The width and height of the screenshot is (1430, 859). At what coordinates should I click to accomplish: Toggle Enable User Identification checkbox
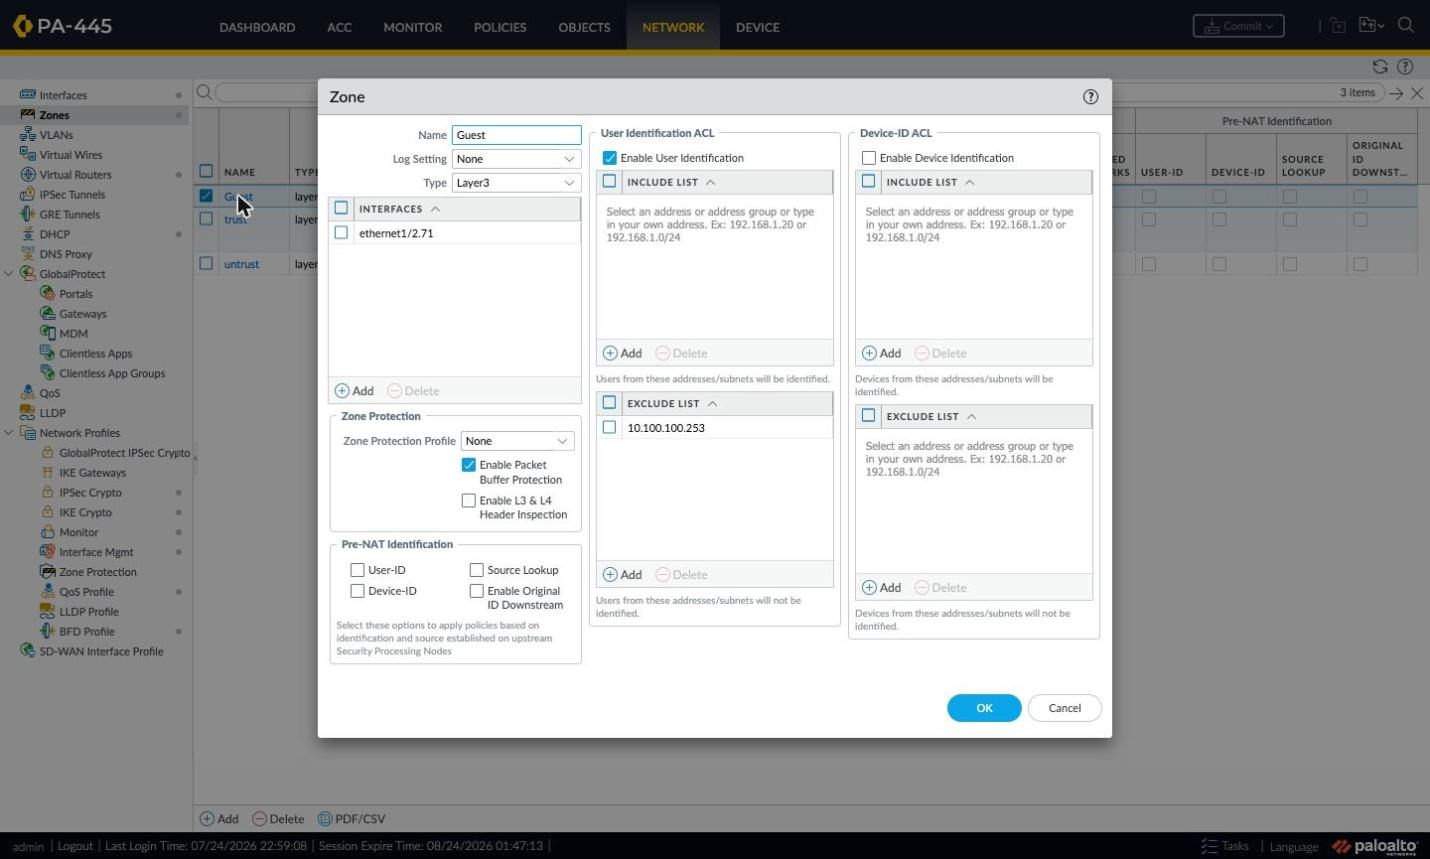click(x=609, y=158)
